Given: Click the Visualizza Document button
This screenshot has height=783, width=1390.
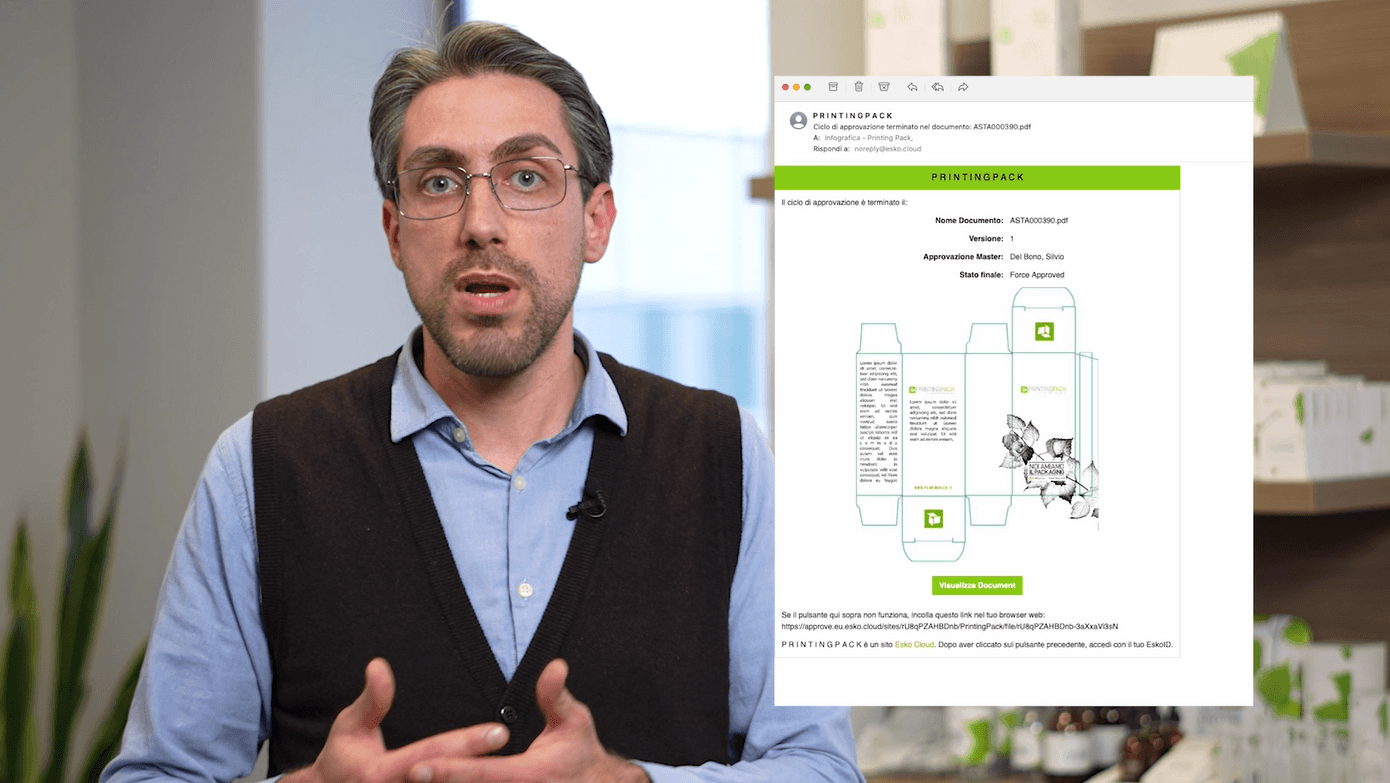Looking at the screenshot, I should click(x=977, y=585).
